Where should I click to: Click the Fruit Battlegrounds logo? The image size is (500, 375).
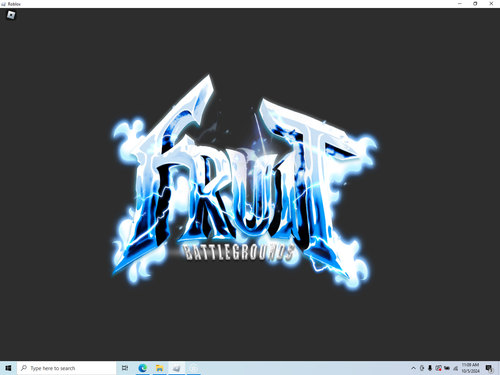point(246,182)
